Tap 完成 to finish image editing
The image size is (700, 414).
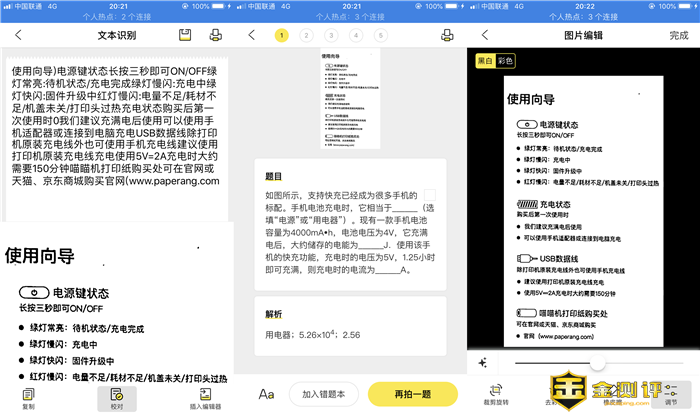pos(679,35)
